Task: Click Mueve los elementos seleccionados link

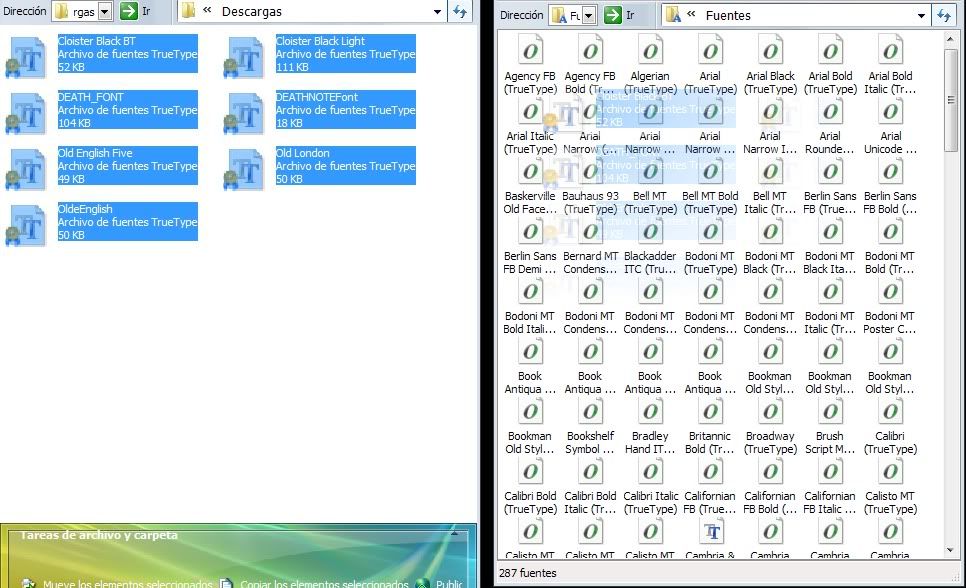Action: tap(127, 584)
